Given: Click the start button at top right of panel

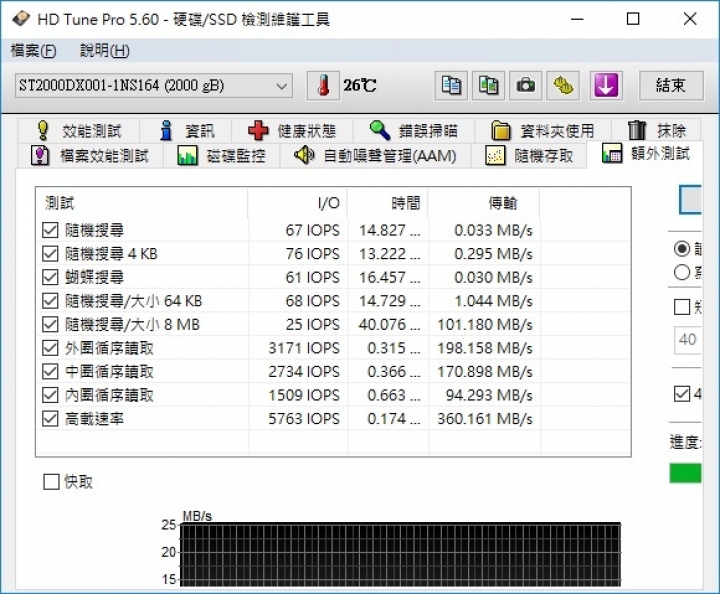Looking at the screenshot, I should (691, 200).
